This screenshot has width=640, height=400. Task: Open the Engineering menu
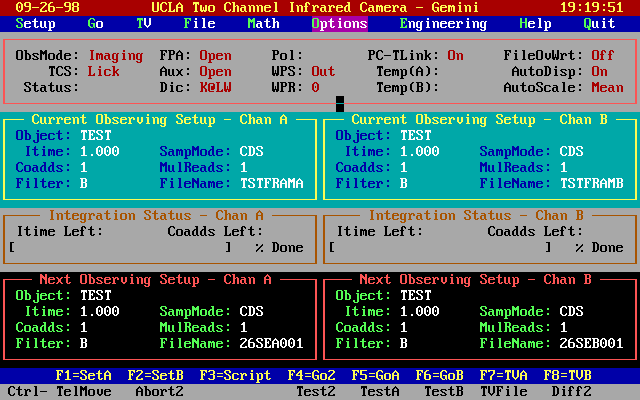443,24
